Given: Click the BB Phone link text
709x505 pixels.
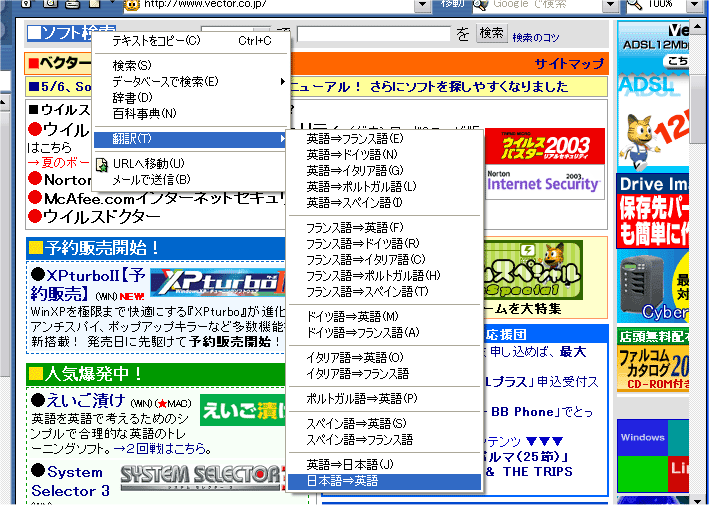Looking at the screenshot, I should (522, 412).
